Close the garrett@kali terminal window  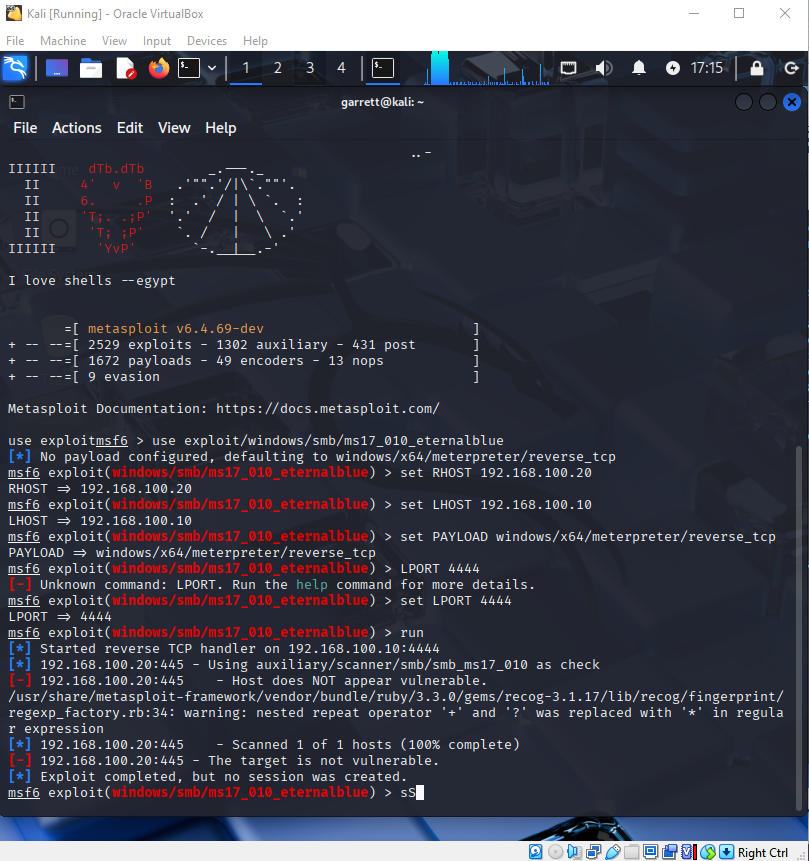point(792,102)
